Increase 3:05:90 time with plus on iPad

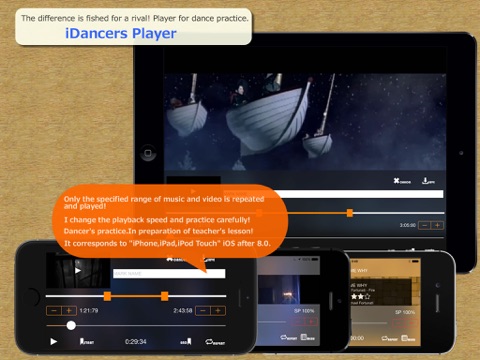click(437, 226)
